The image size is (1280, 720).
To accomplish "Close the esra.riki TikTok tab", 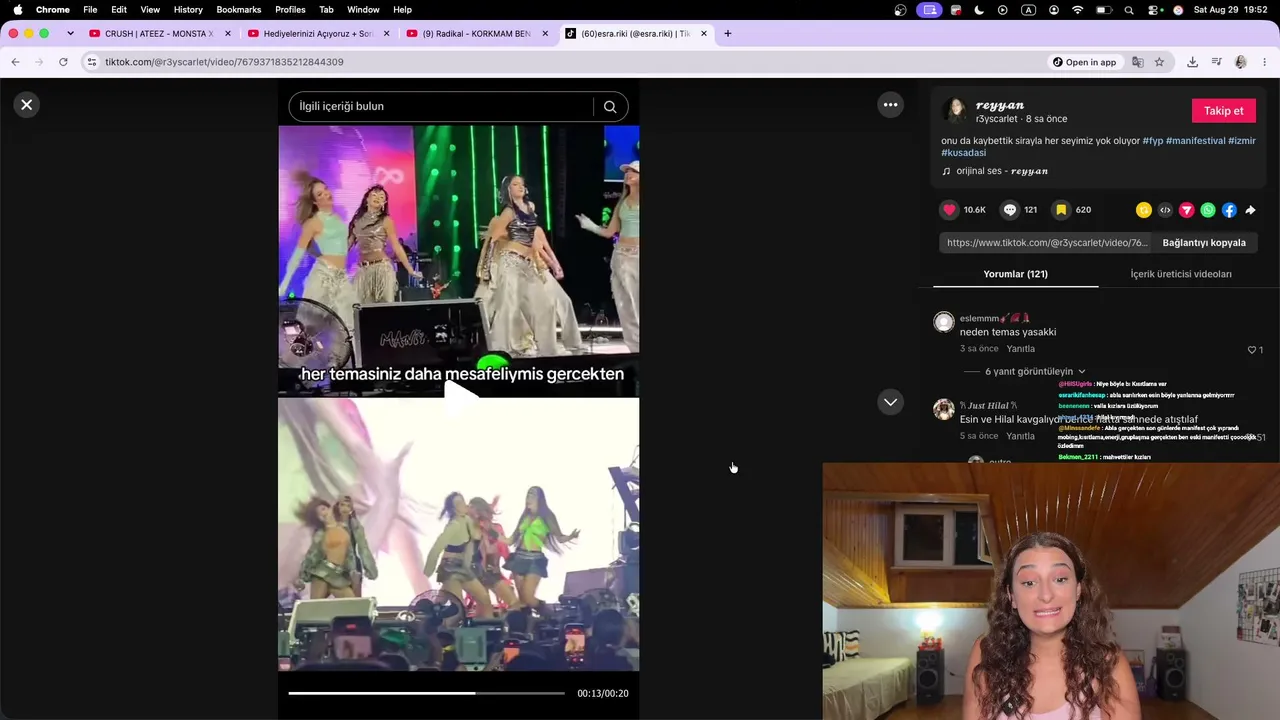I will tap(704, 34).
